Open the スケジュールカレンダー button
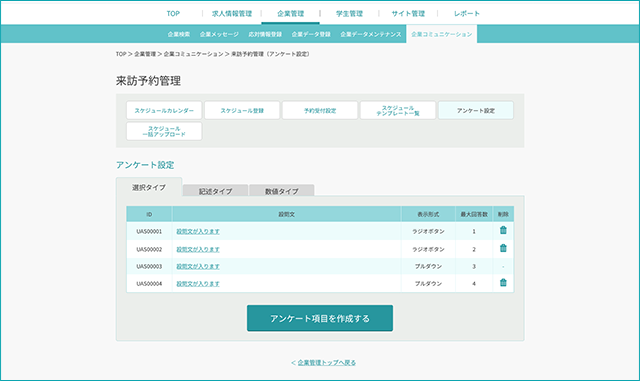Screen dimensions: 640x381 click(164, 110)
